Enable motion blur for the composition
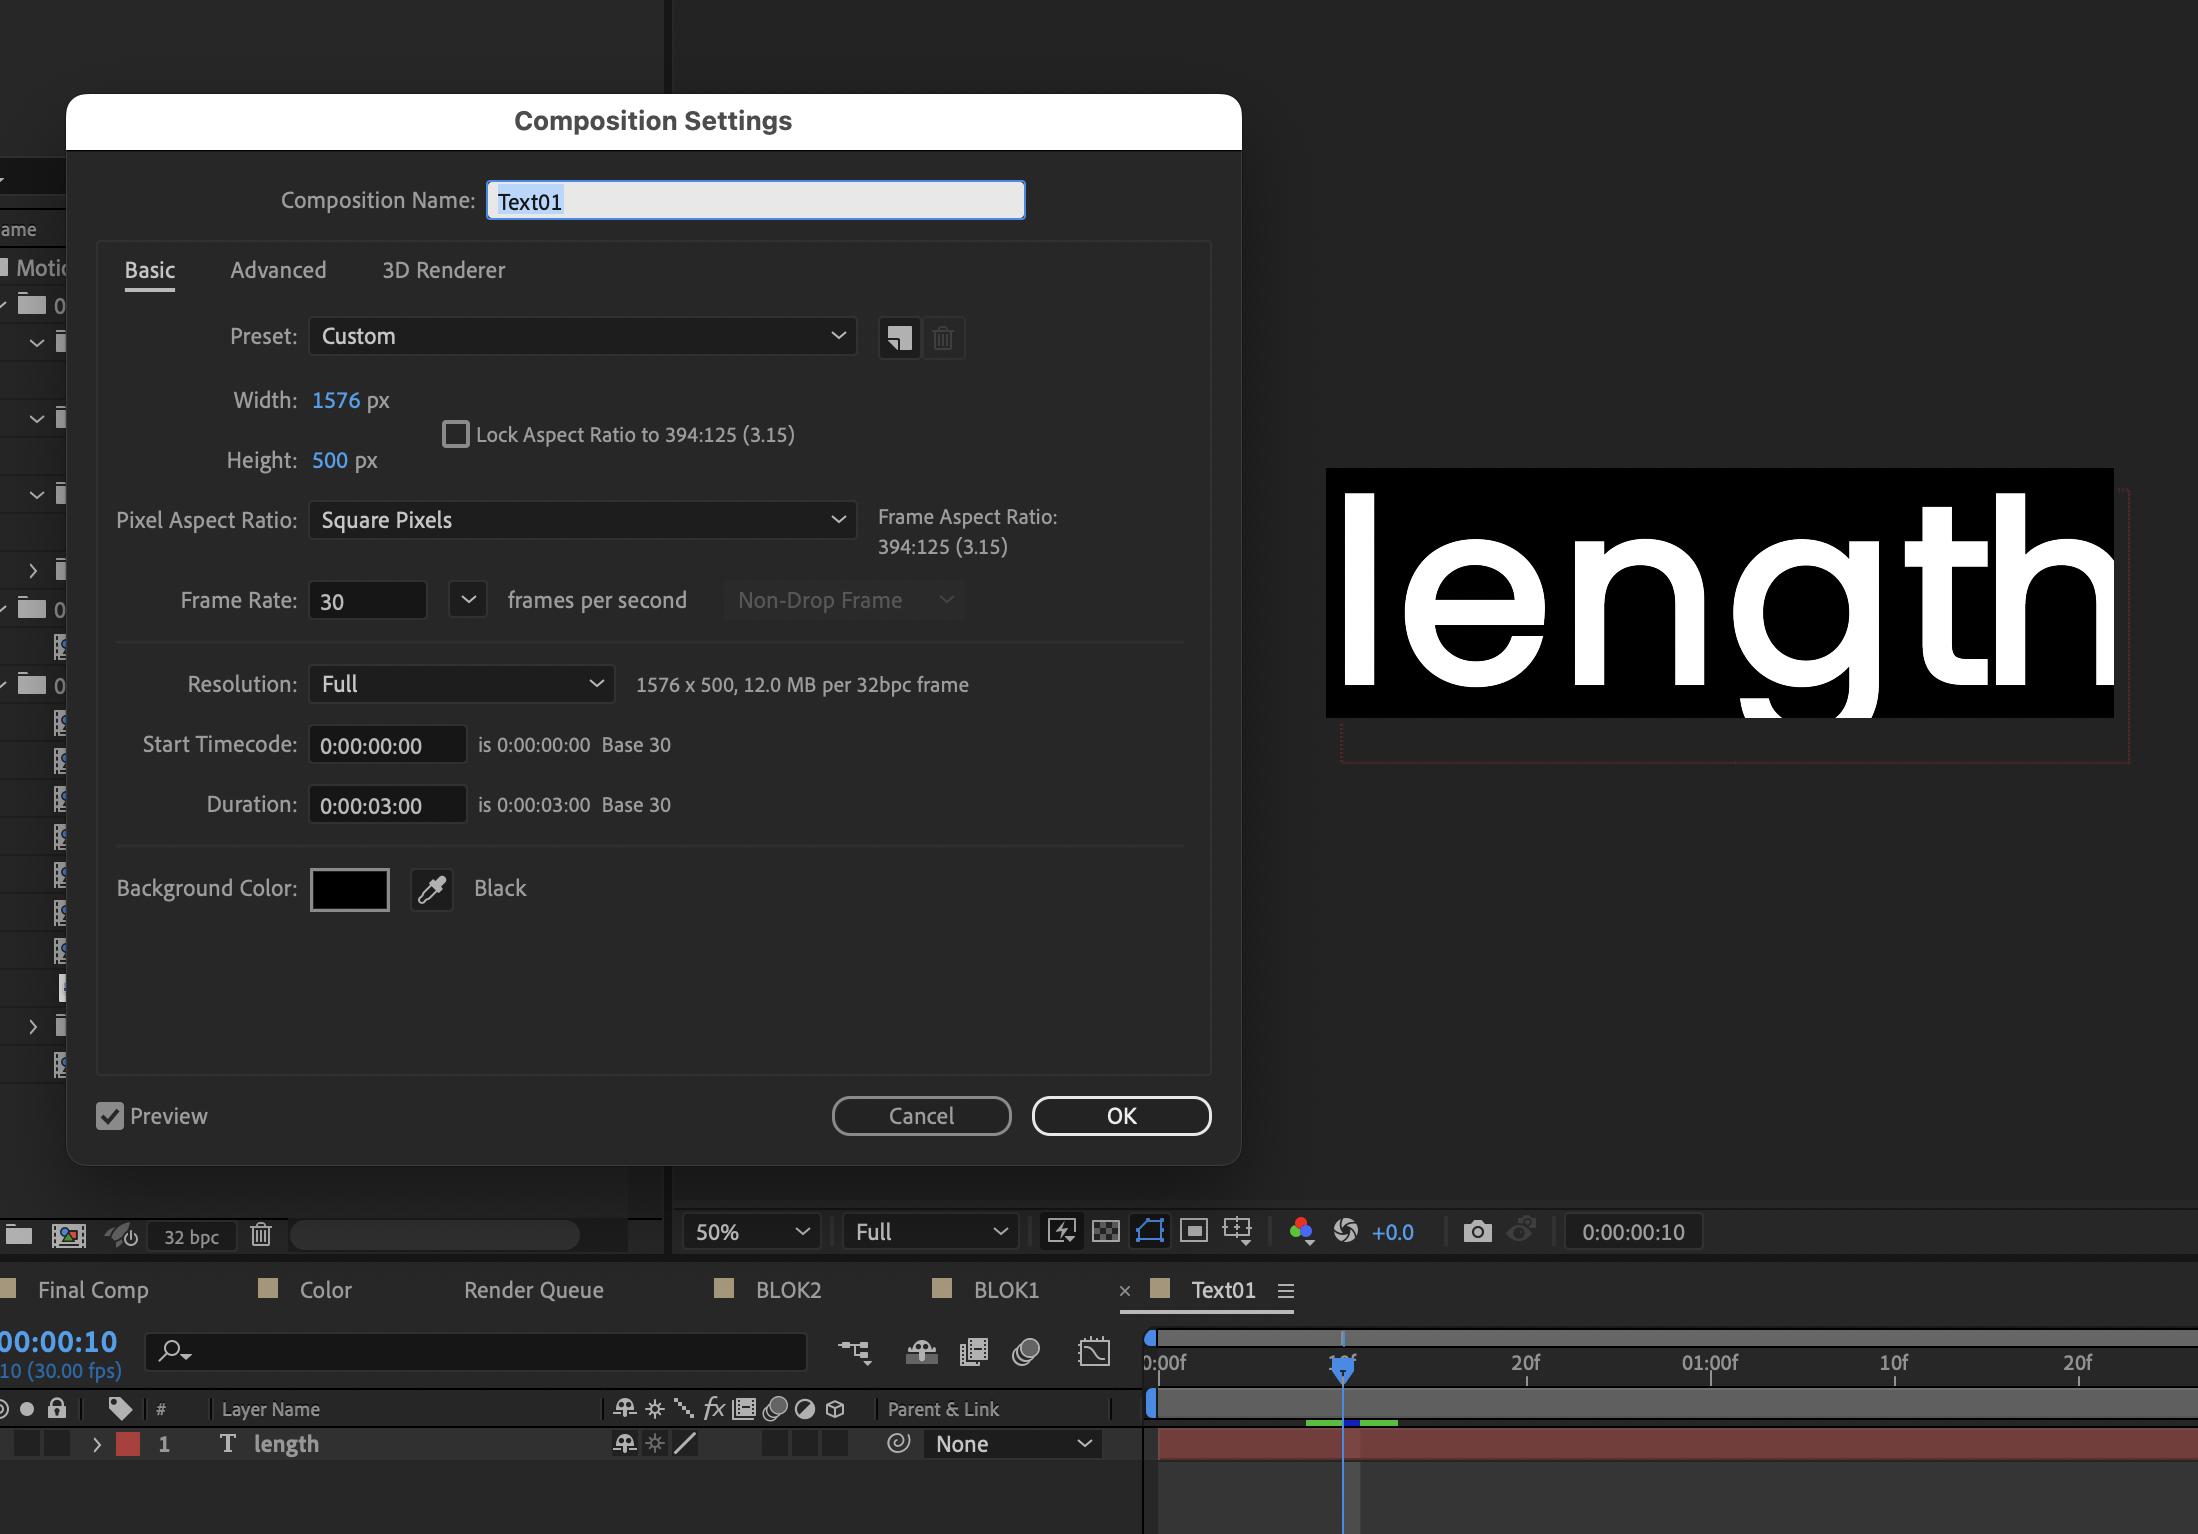Image resolution: width=2198 pixels, height=1534 pixels. coord(1026,1352)
